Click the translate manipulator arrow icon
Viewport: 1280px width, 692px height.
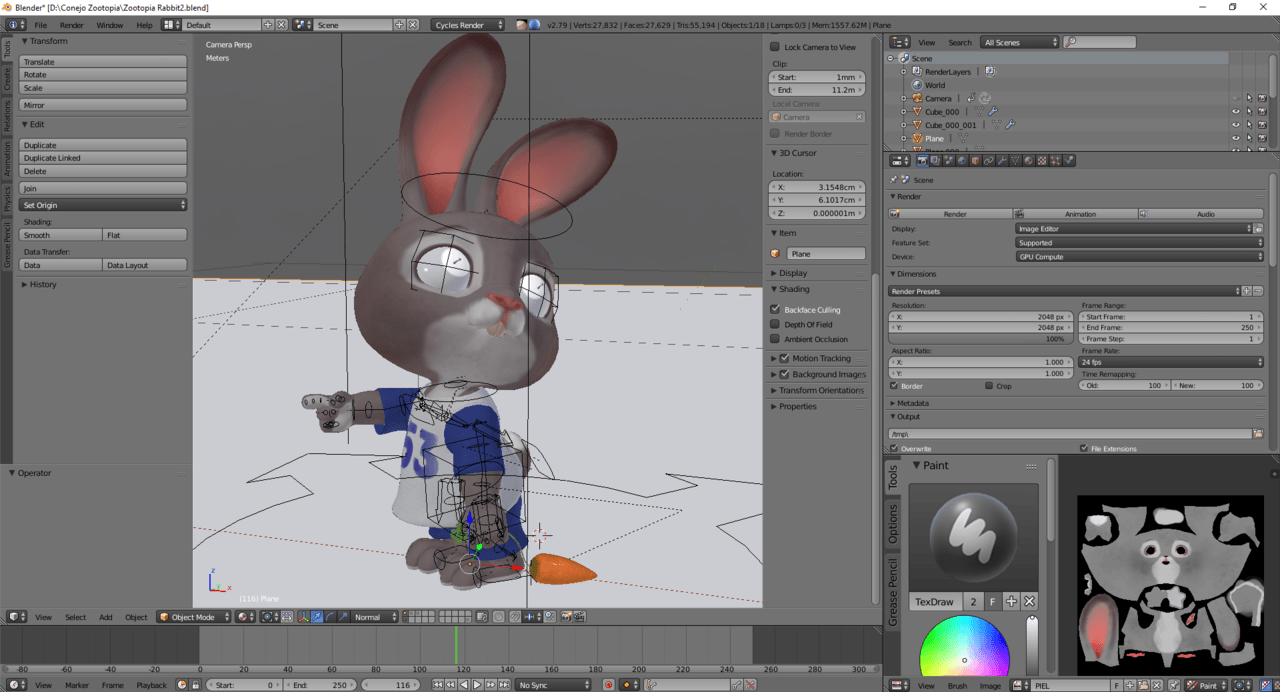(317, 617)
